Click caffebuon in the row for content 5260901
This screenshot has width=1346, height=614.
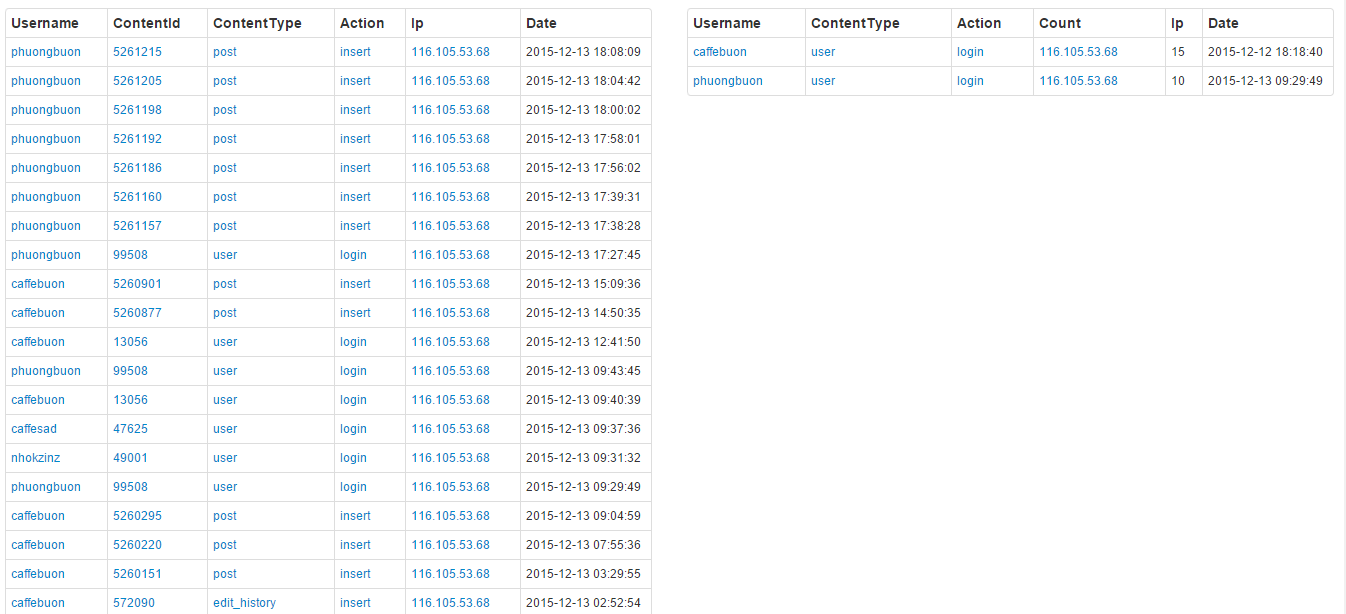coord(38,284)
